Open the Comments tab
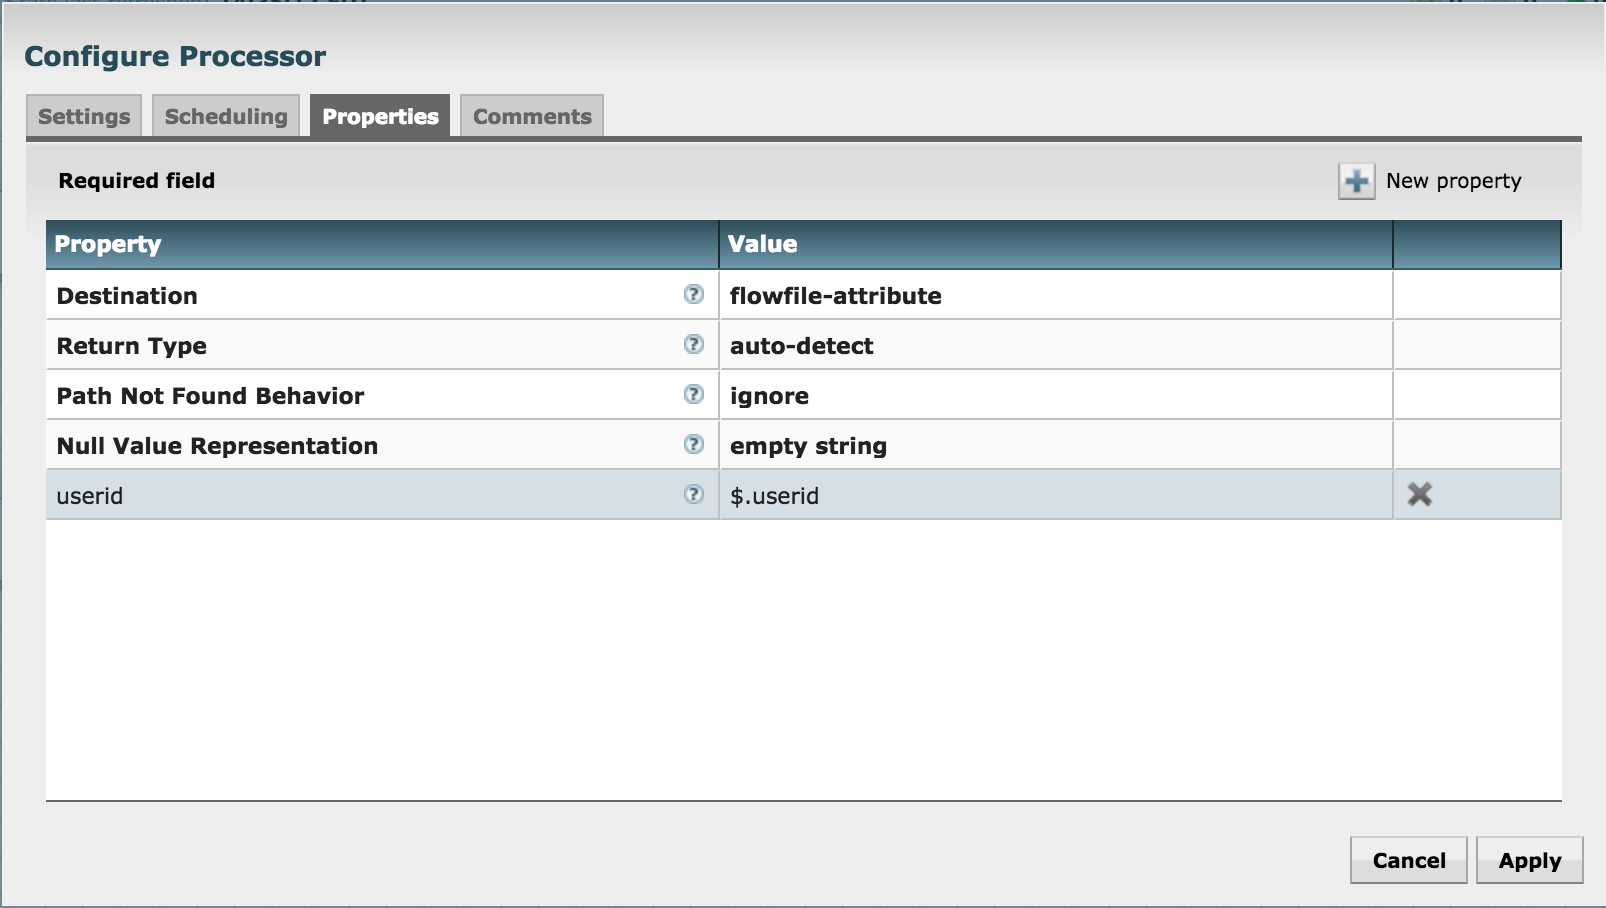The image size is (1606, 908). pyautogui.click(x=532, y=117)
